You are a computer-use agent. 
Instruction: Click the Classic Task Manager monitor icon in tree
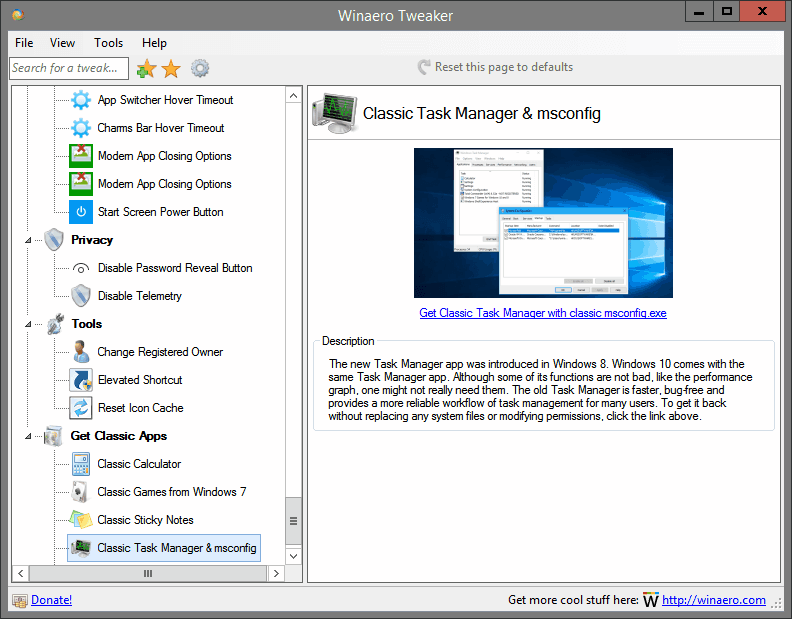[x=81, y=548]
